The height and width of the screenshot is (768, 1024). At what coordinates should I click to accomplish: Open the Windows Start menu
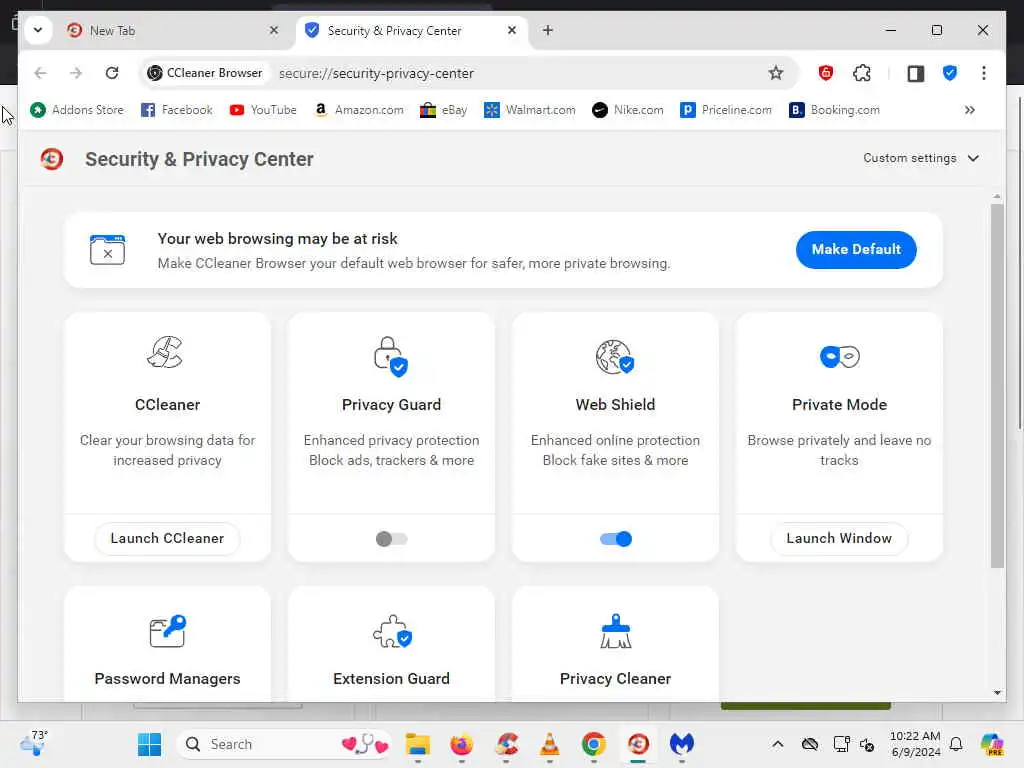150,744
